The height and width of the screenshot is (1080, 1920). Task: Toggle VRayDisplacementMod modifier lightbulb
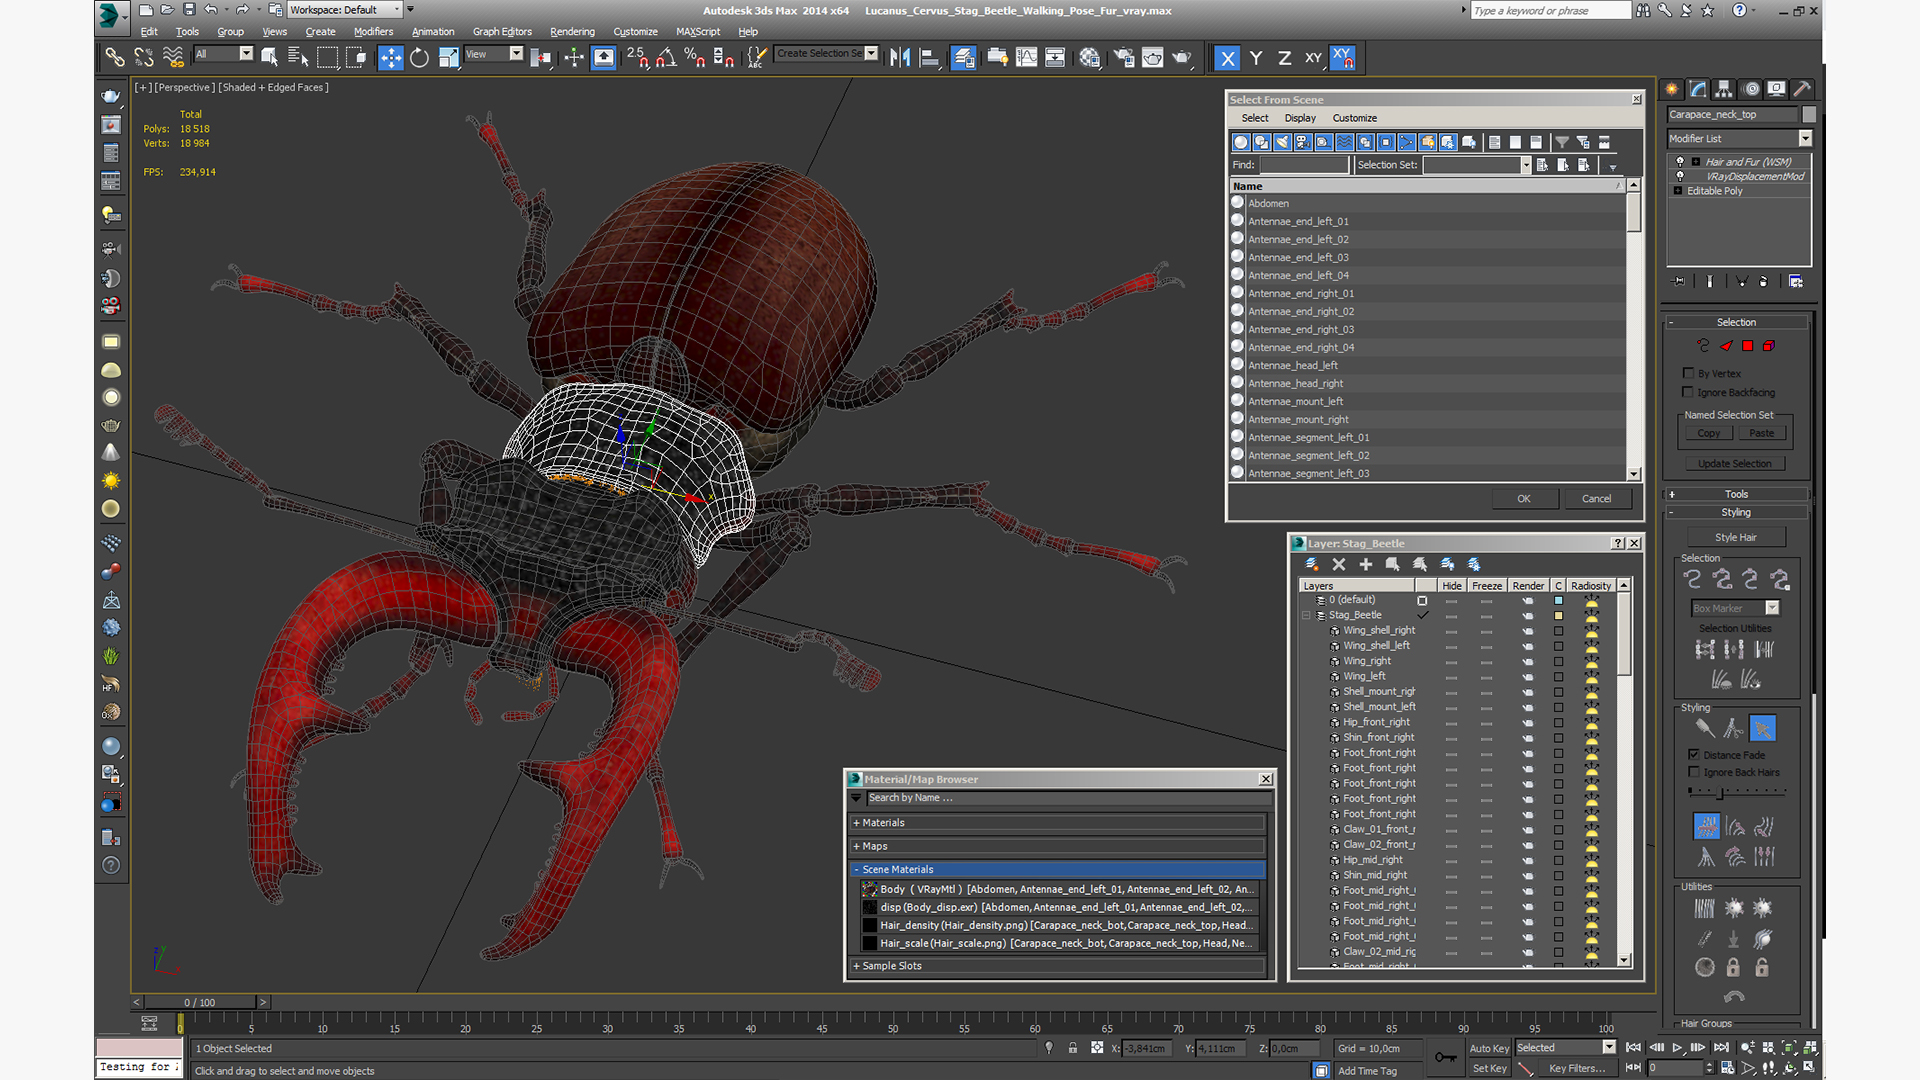pyautogui.click(x=1680, y=176)
